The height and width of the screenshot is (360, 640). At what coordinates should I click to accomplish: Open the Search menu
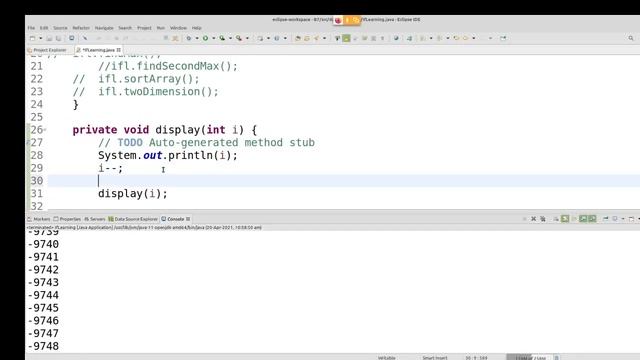click(x=125, y=28)
